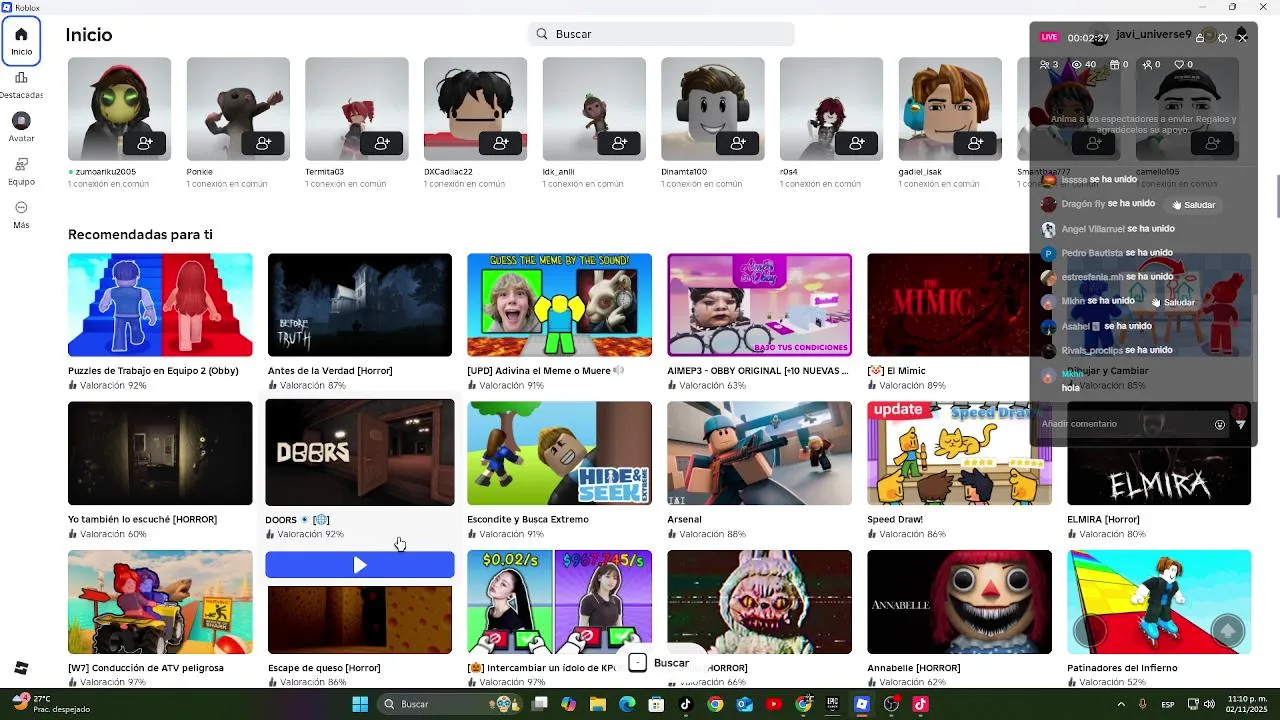Open the Windows Start menu
1280x720 pixels.
[x=360, y=704]
